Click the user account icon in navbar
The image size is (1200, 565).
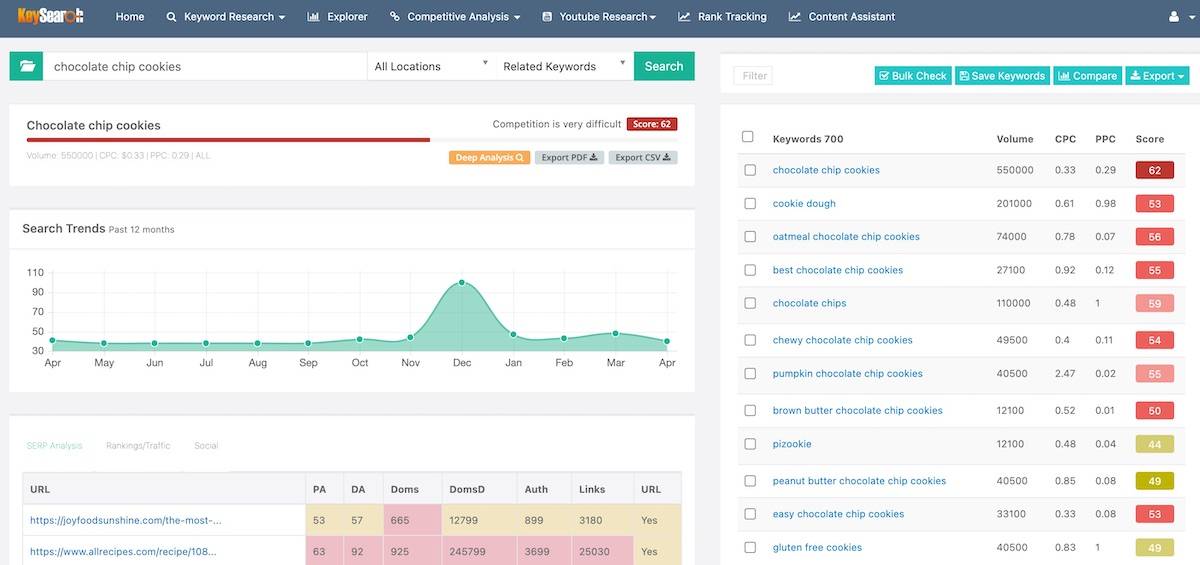tap(1174, 17)
